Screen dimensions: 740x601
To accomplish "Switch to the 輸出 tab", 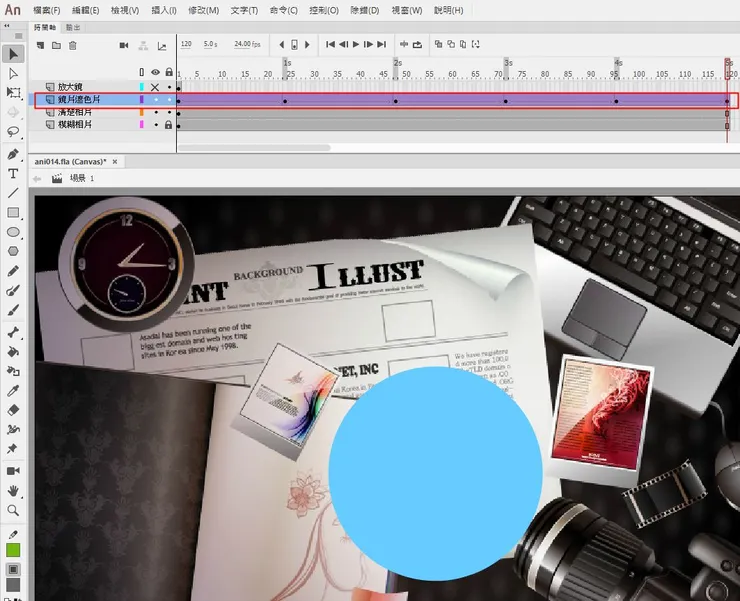I will [x=73, y=28].
